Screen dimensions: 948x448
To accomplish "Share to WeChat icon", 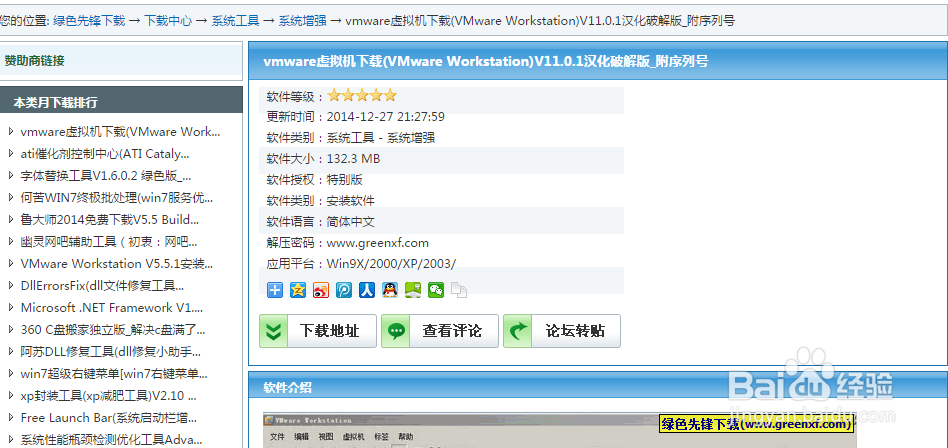I will coord(436,290).
